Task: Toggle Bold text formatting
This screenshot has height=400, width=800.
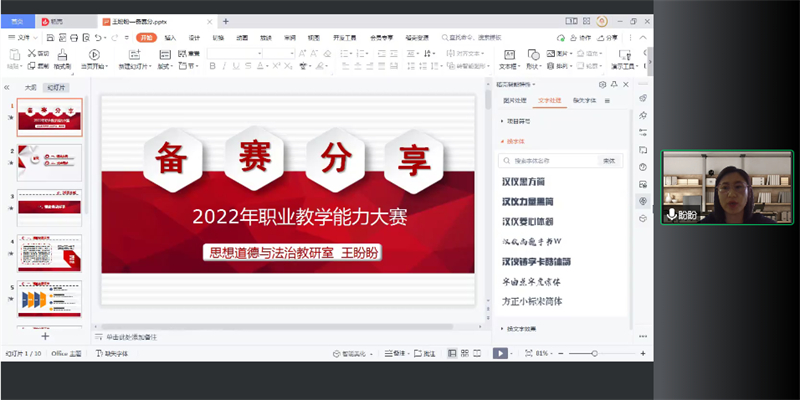Action: click(x=213, y=67)
